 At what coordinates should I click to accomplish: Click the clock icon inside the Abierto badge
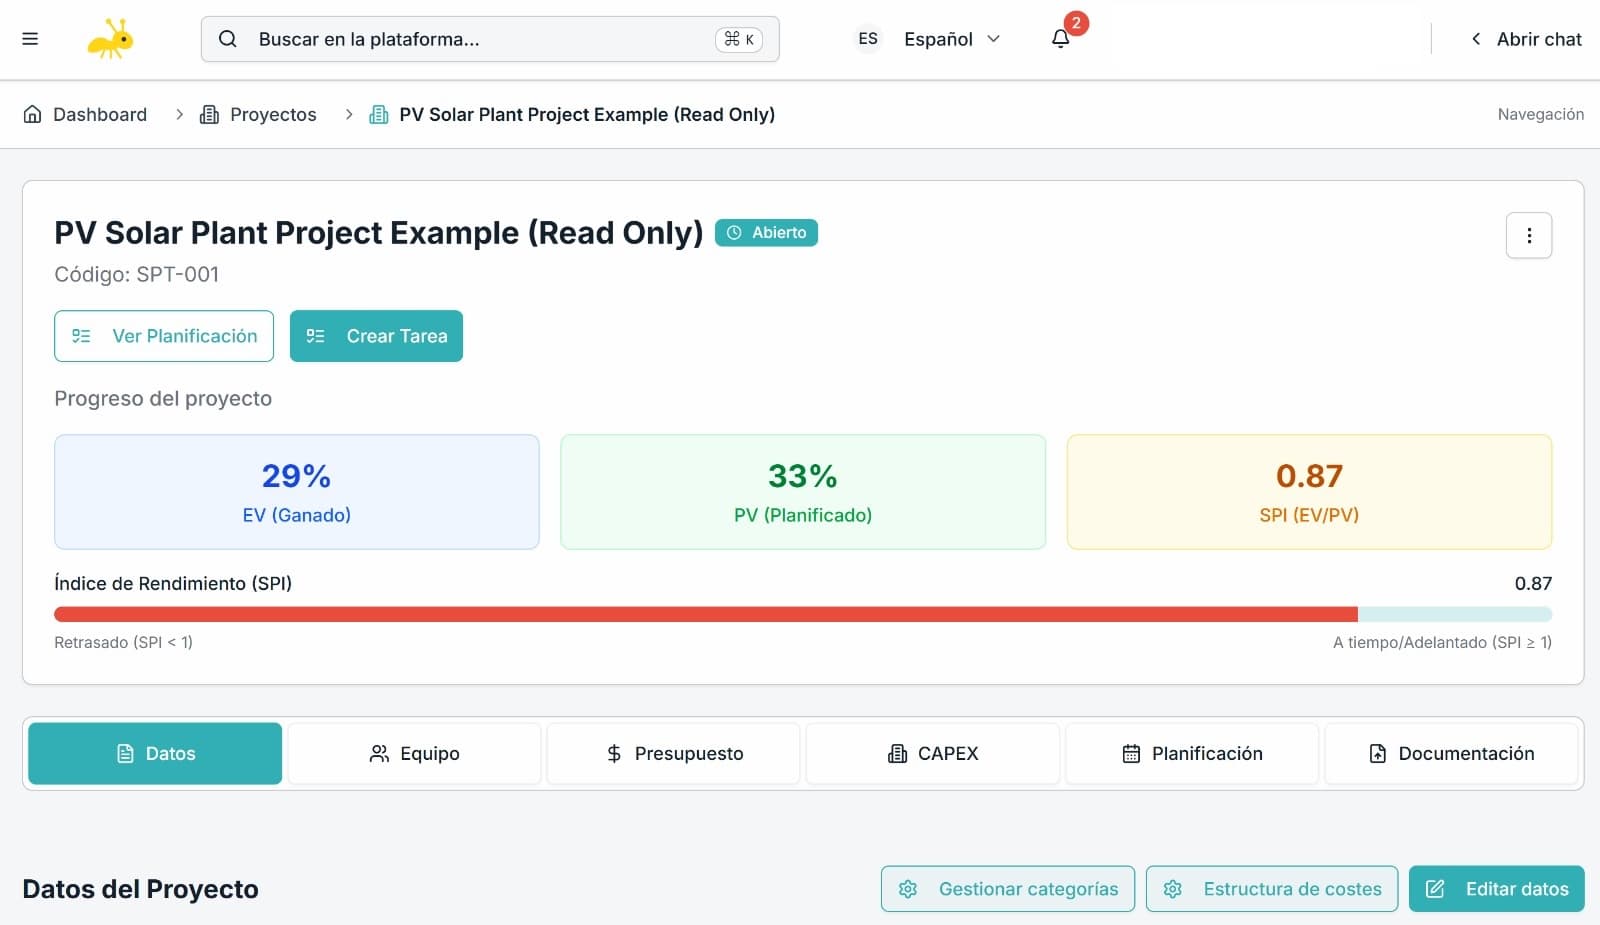[x=734, y=233]
